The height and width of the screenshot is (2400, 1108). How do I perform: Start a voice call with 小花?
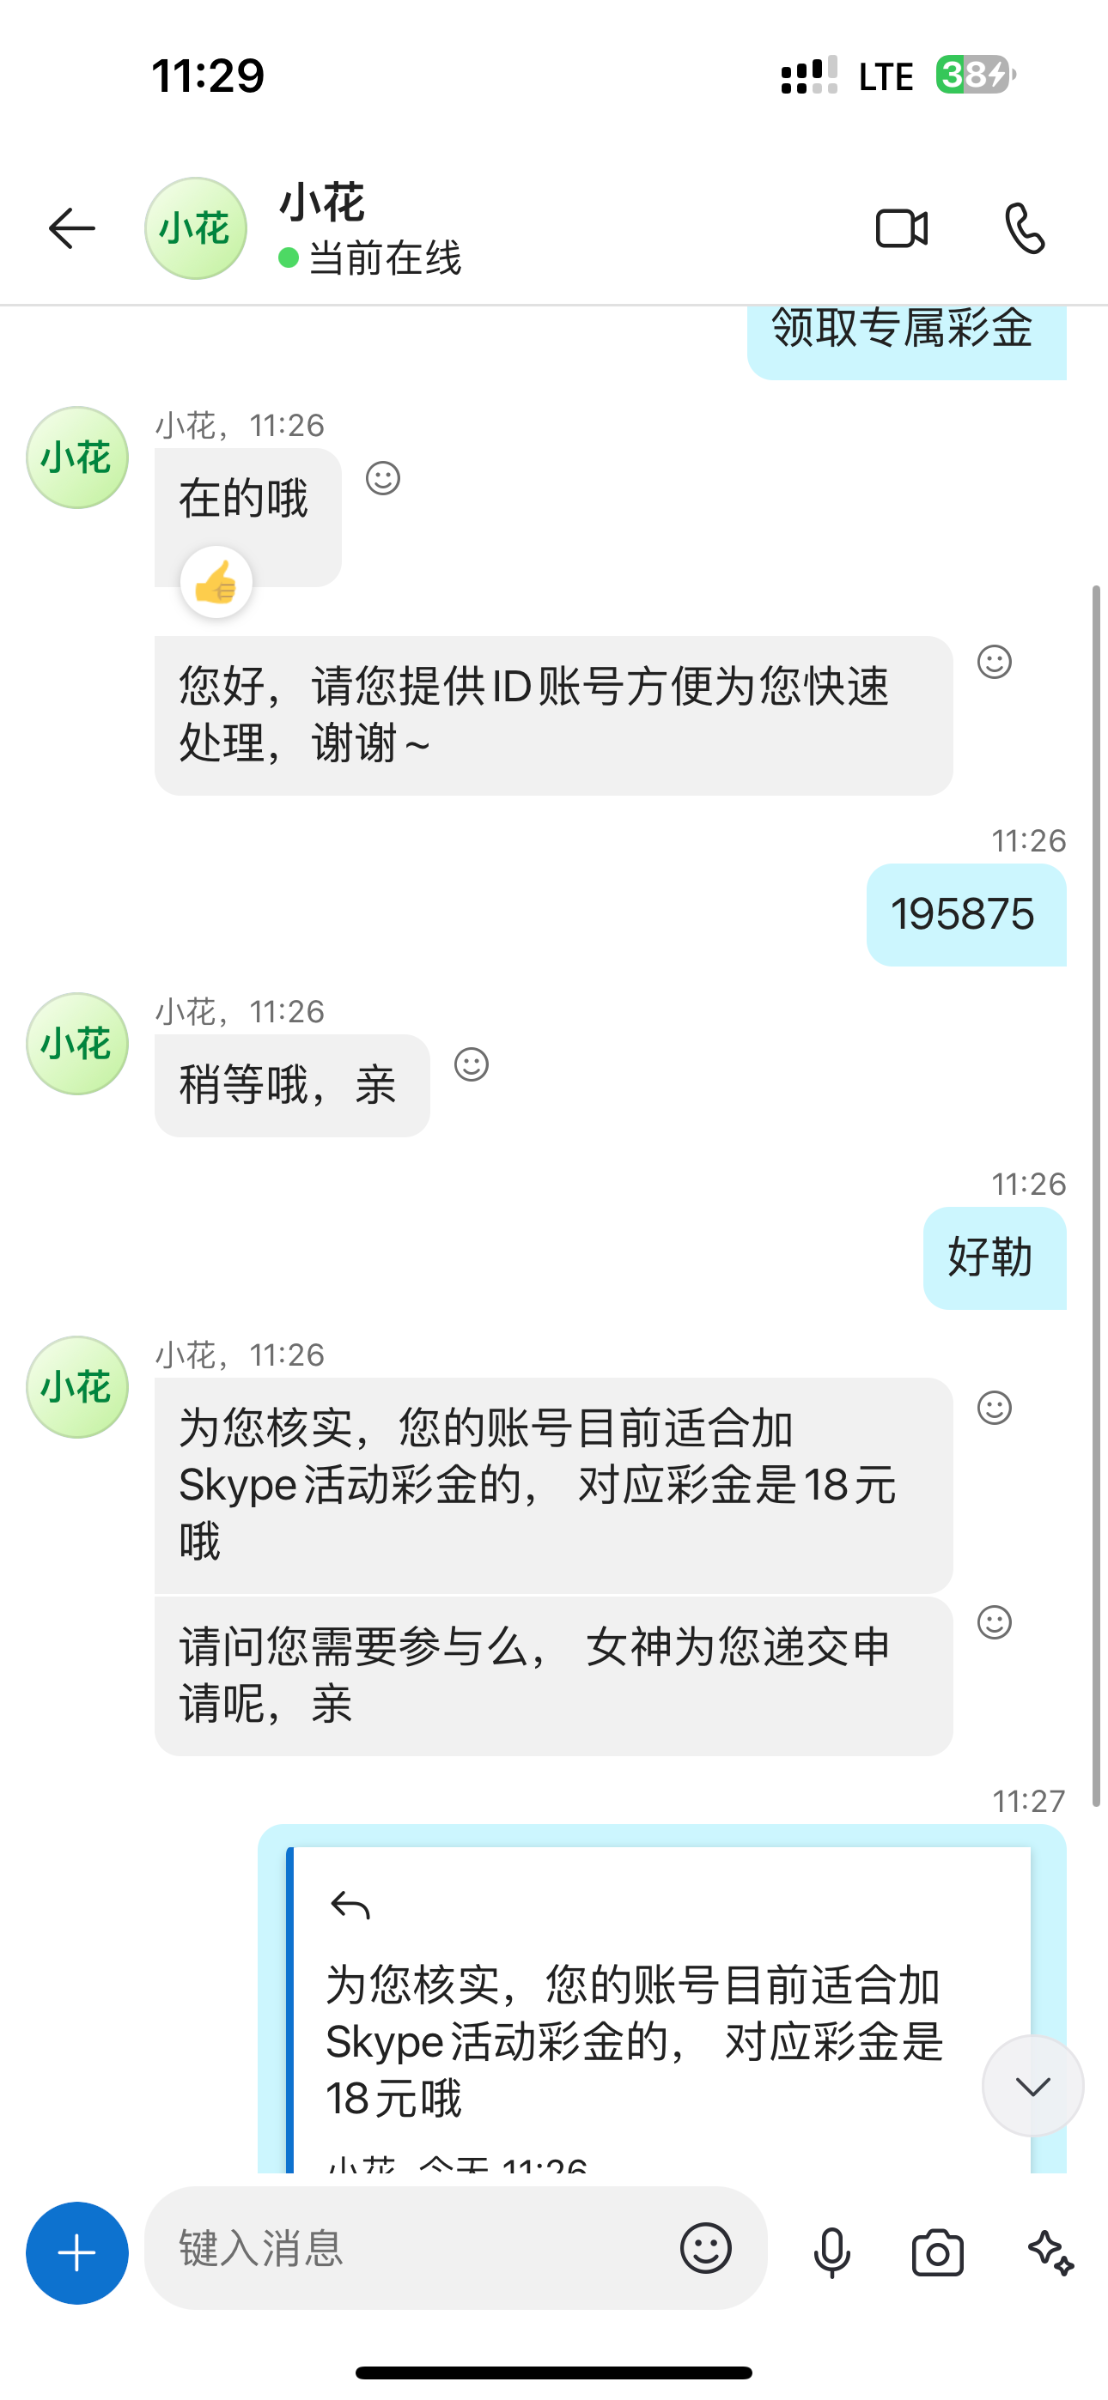coord(1024,229)
